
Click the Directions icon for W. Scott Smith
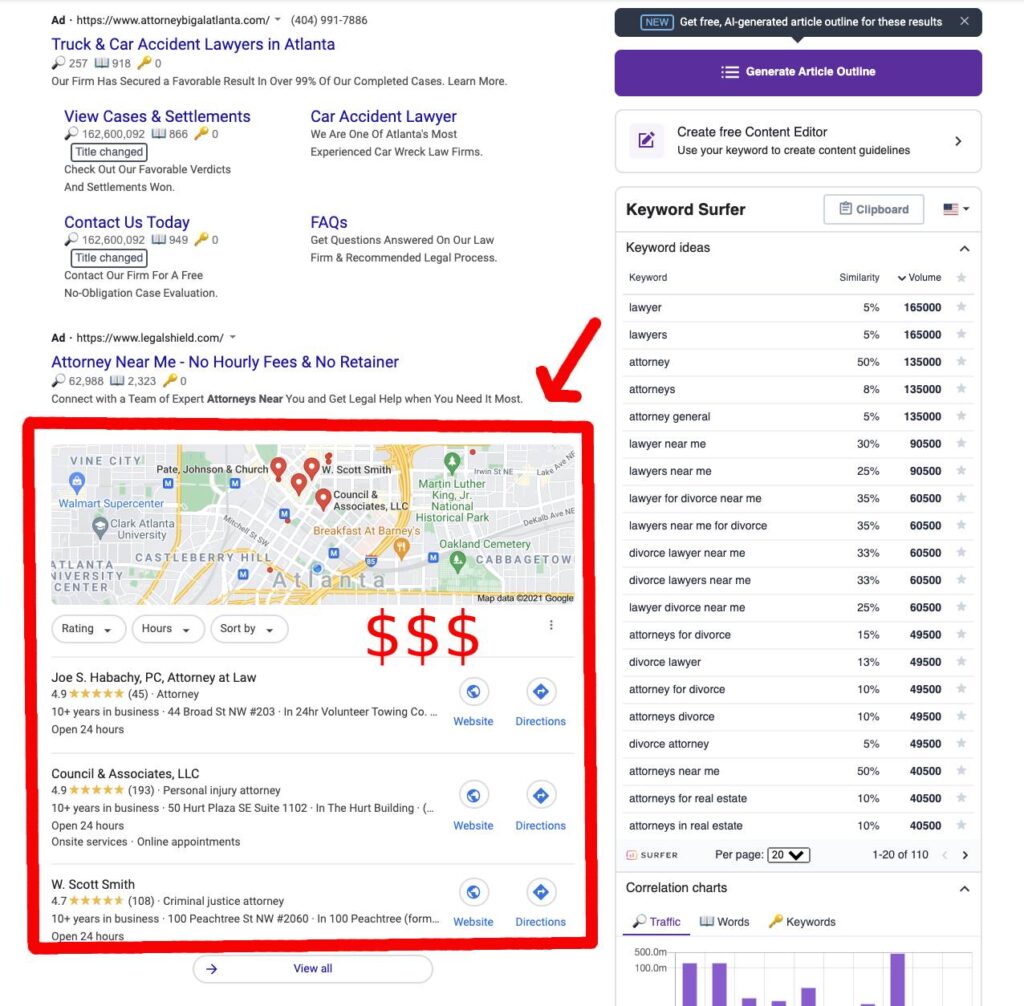coord(540,892)
